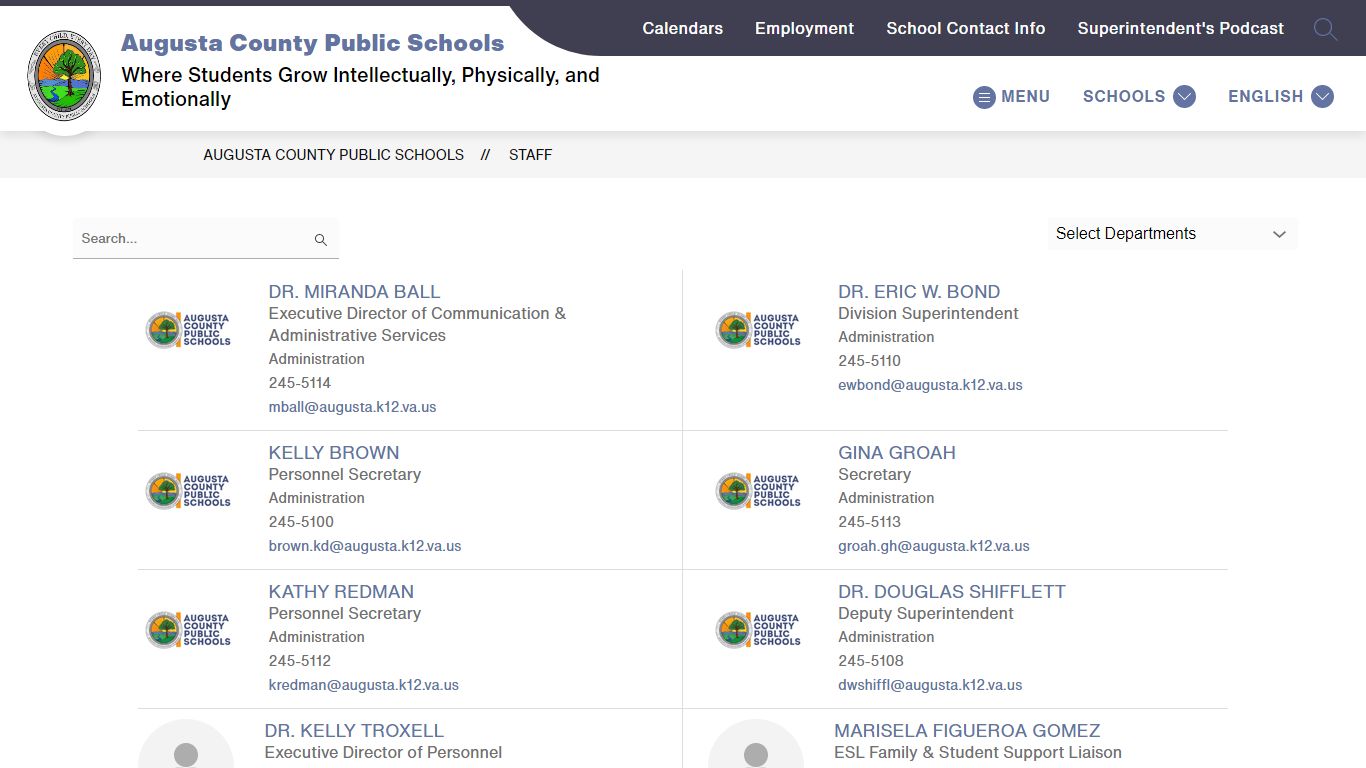Open KELLY BROWN profile
This screenshot has width=1366, height=768.
[x=334, y=453]
